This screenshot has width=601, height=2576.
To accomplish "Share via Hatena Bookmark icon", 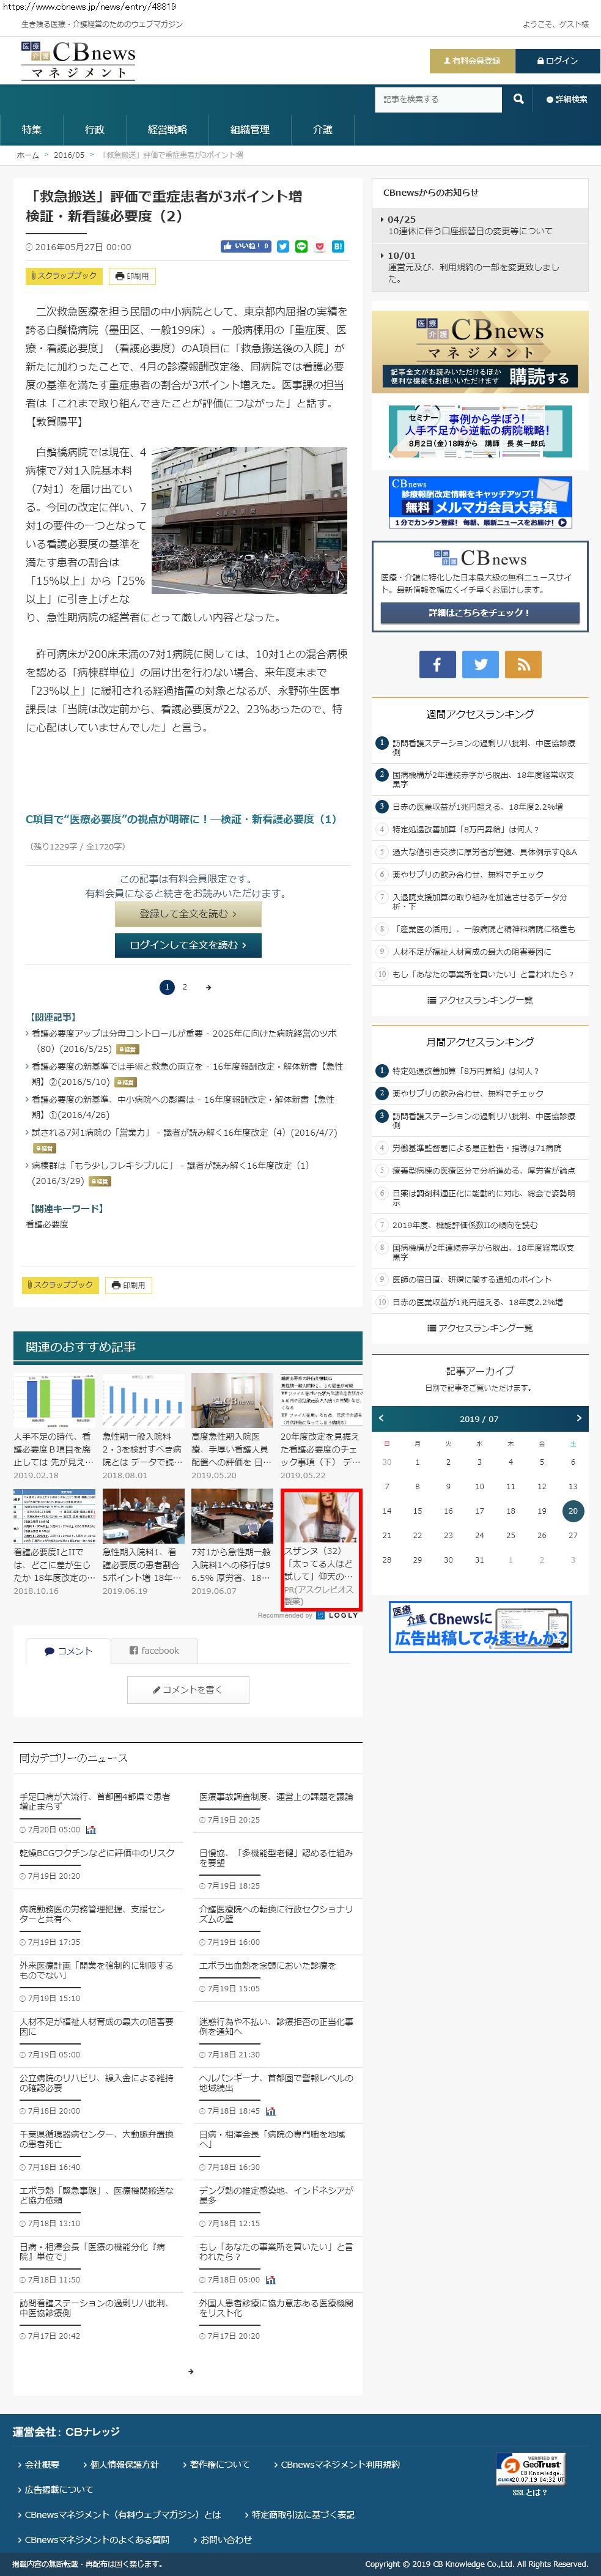I will pyautogui.click(x=338, y=246).
